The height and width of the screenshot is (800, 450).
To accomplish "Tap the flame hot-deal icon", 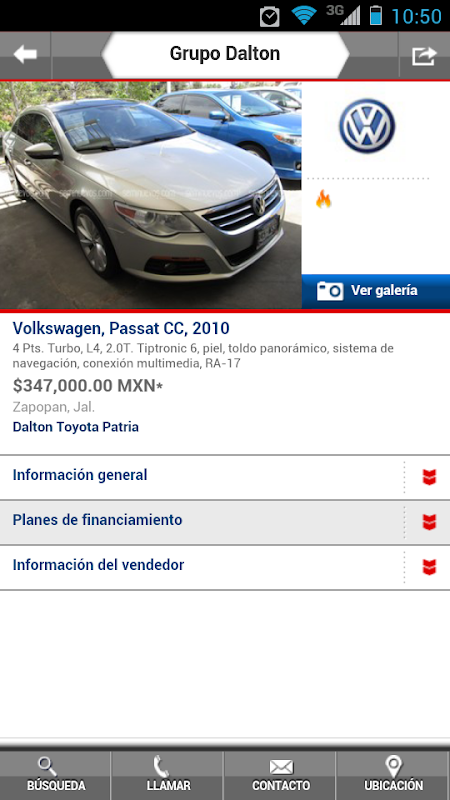I will tap(323, 199).
